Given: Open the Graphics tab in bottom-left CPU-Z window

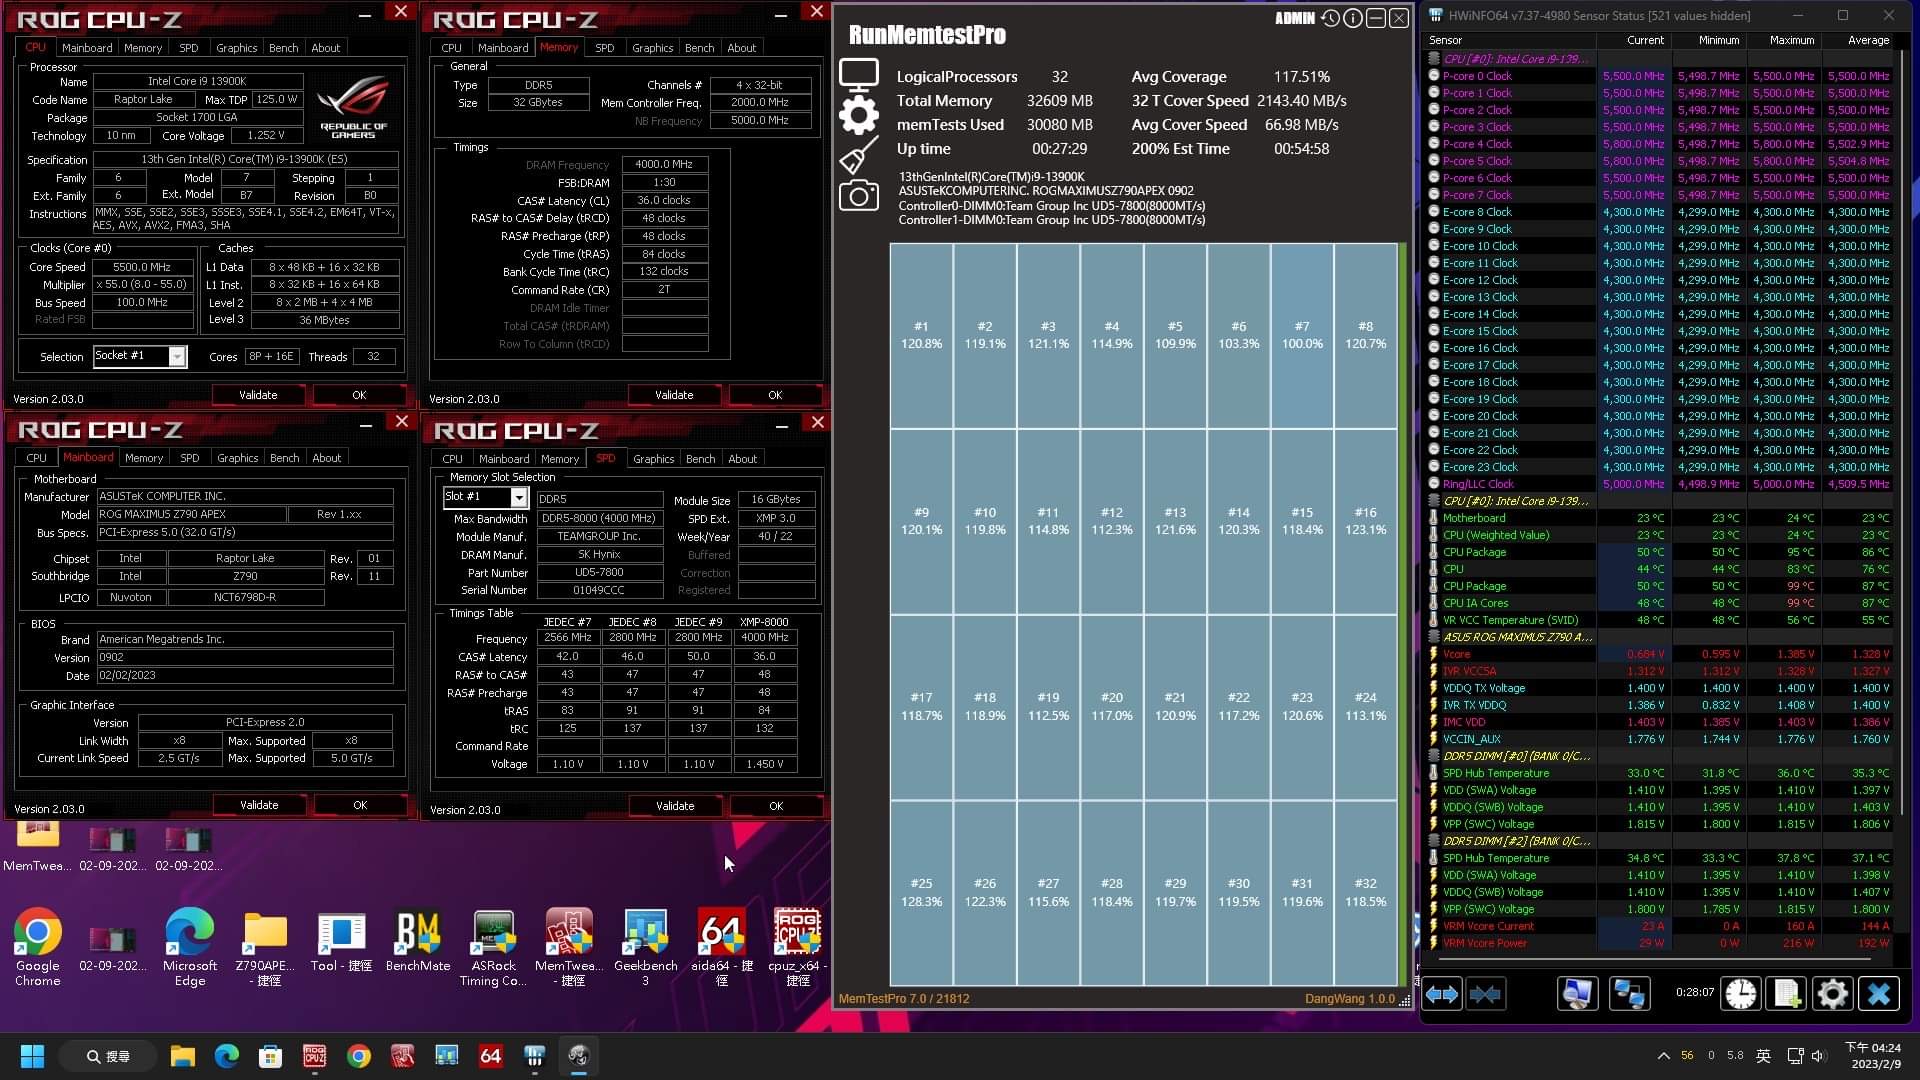Looking at the screenshot, I should pyautogui.click(x=238, y=458).
